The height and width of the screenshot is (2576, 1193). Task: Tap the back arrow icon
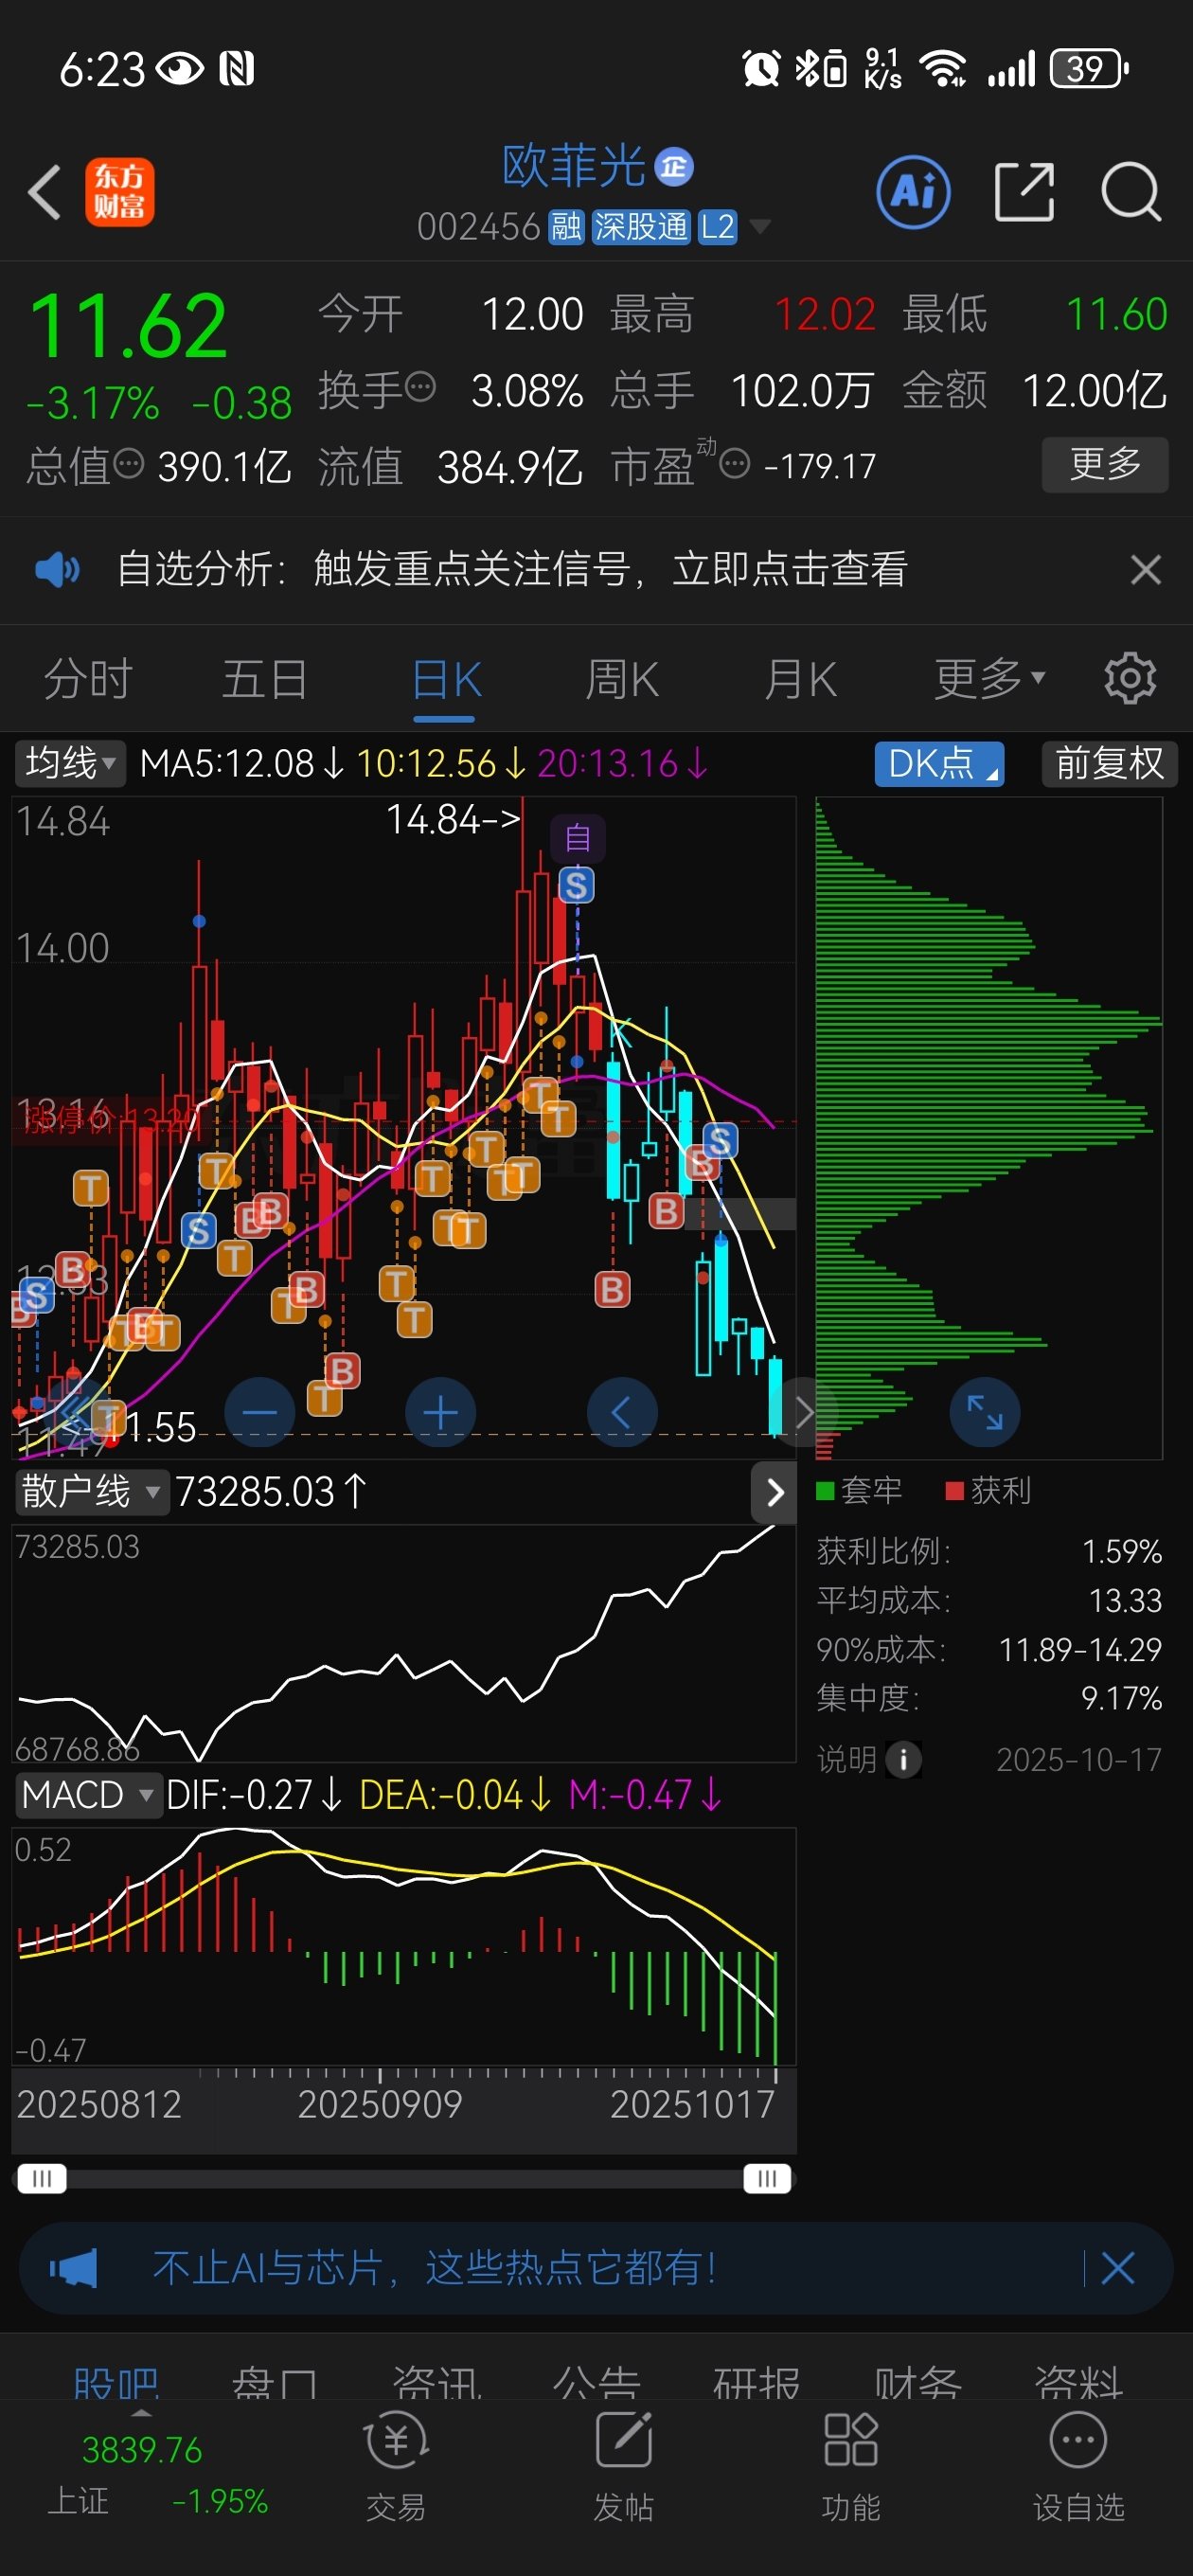coord(45,192)
